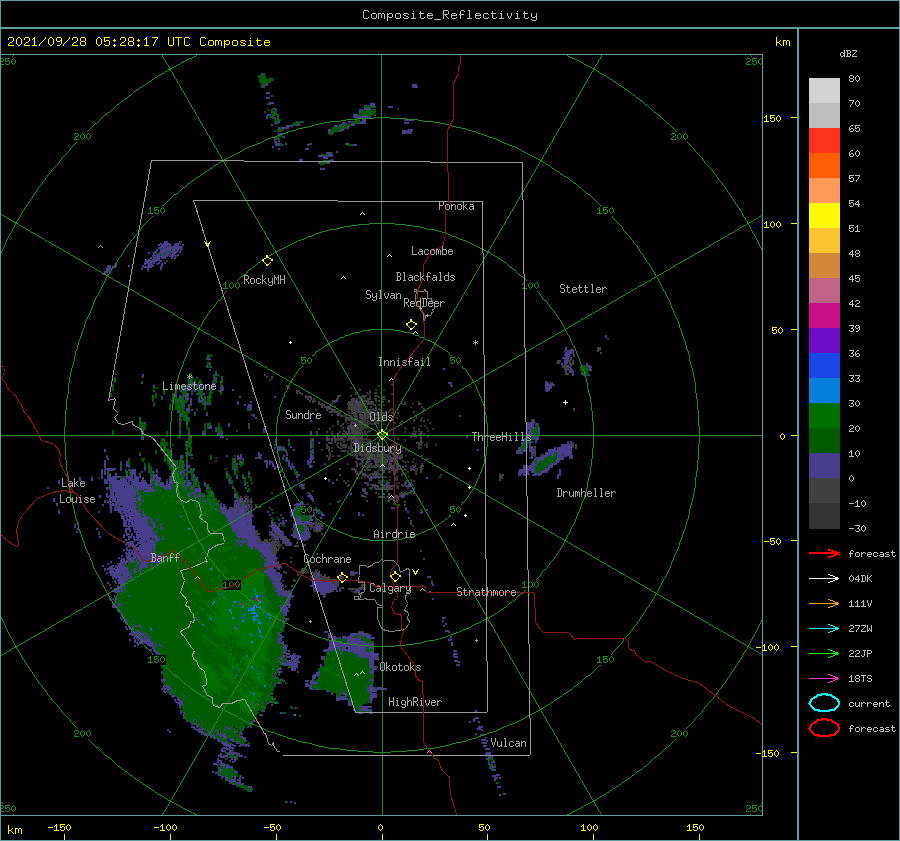Click the Lake Louise label

(77, 491)
